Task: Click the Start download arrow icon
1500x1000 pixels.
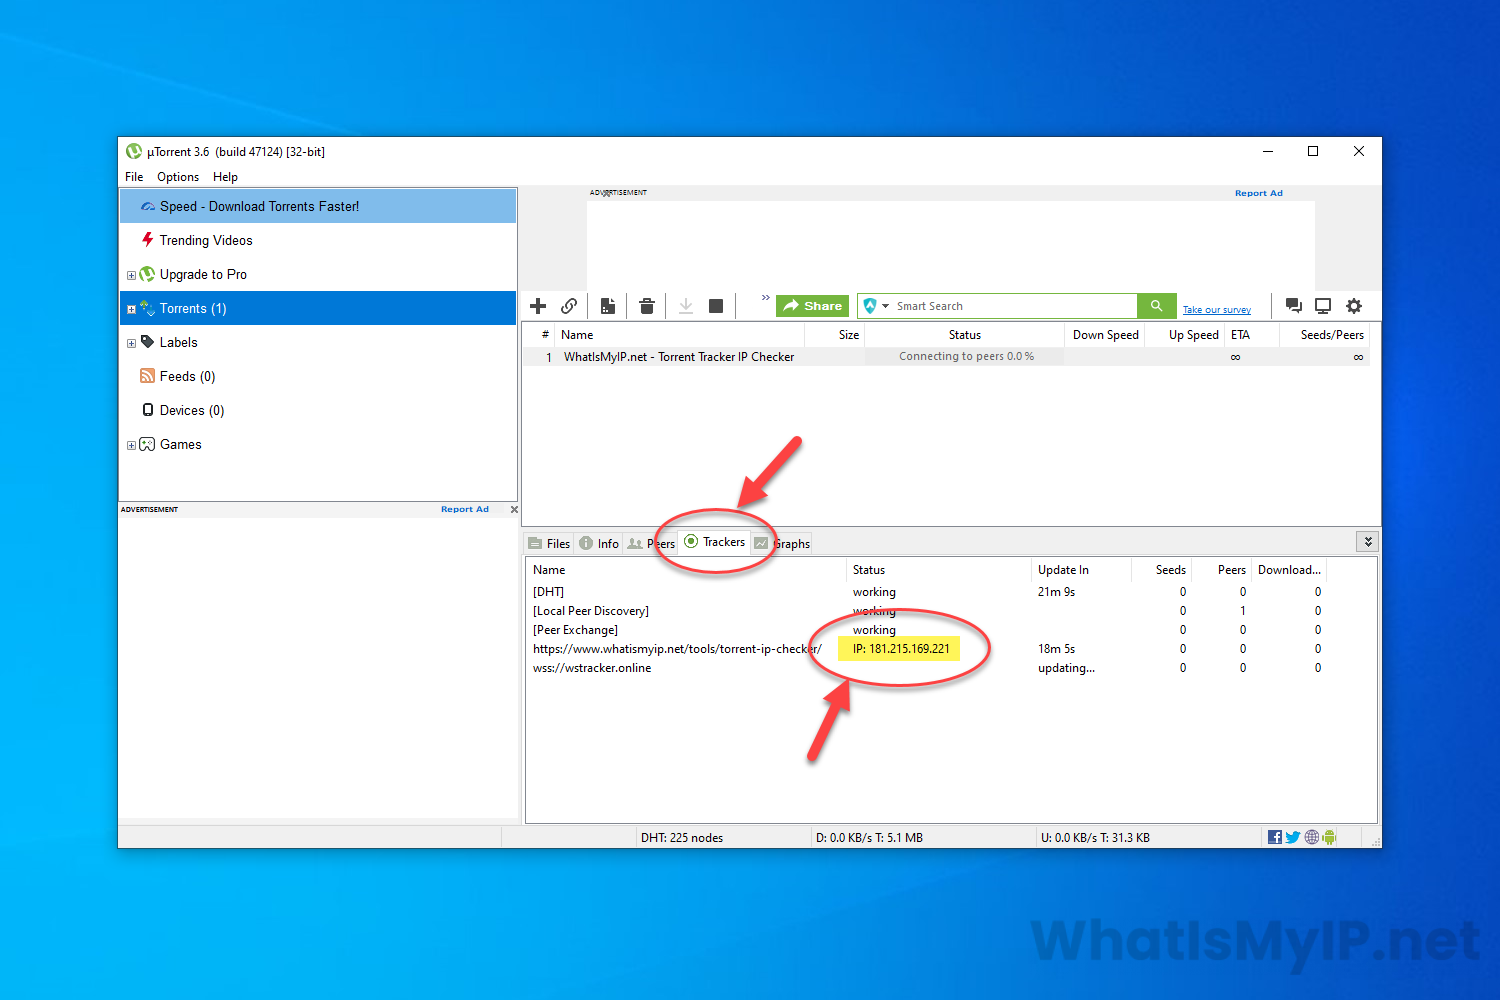Action: pos(686,306)
